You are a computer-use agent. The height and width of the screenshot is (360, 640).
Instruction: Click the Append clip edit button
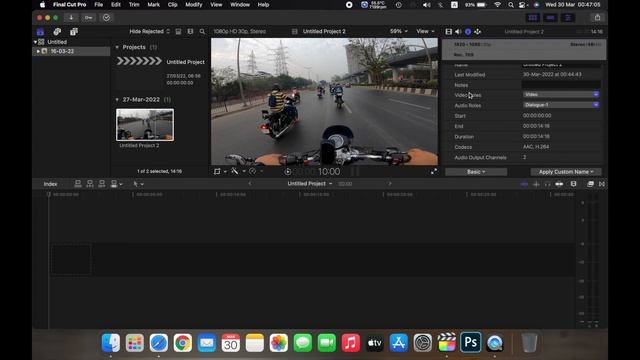click(x=102, y=184)
